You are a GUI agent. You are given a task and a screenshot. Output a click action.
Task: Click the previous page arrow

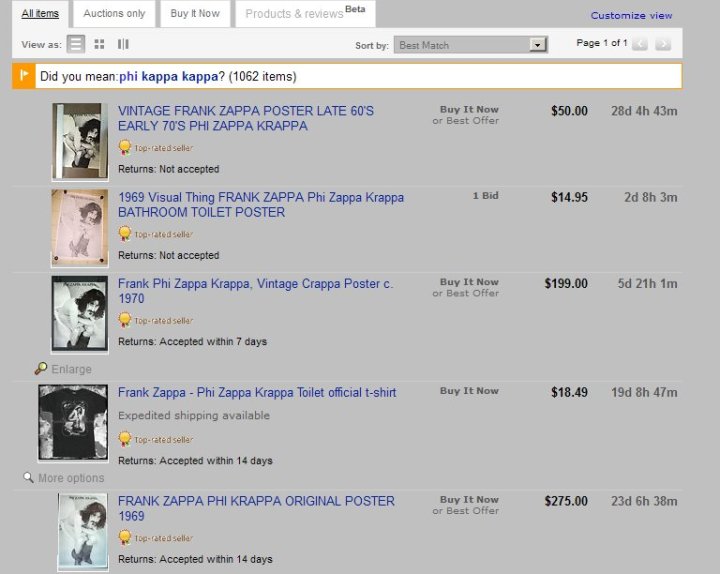pos(640,44)
